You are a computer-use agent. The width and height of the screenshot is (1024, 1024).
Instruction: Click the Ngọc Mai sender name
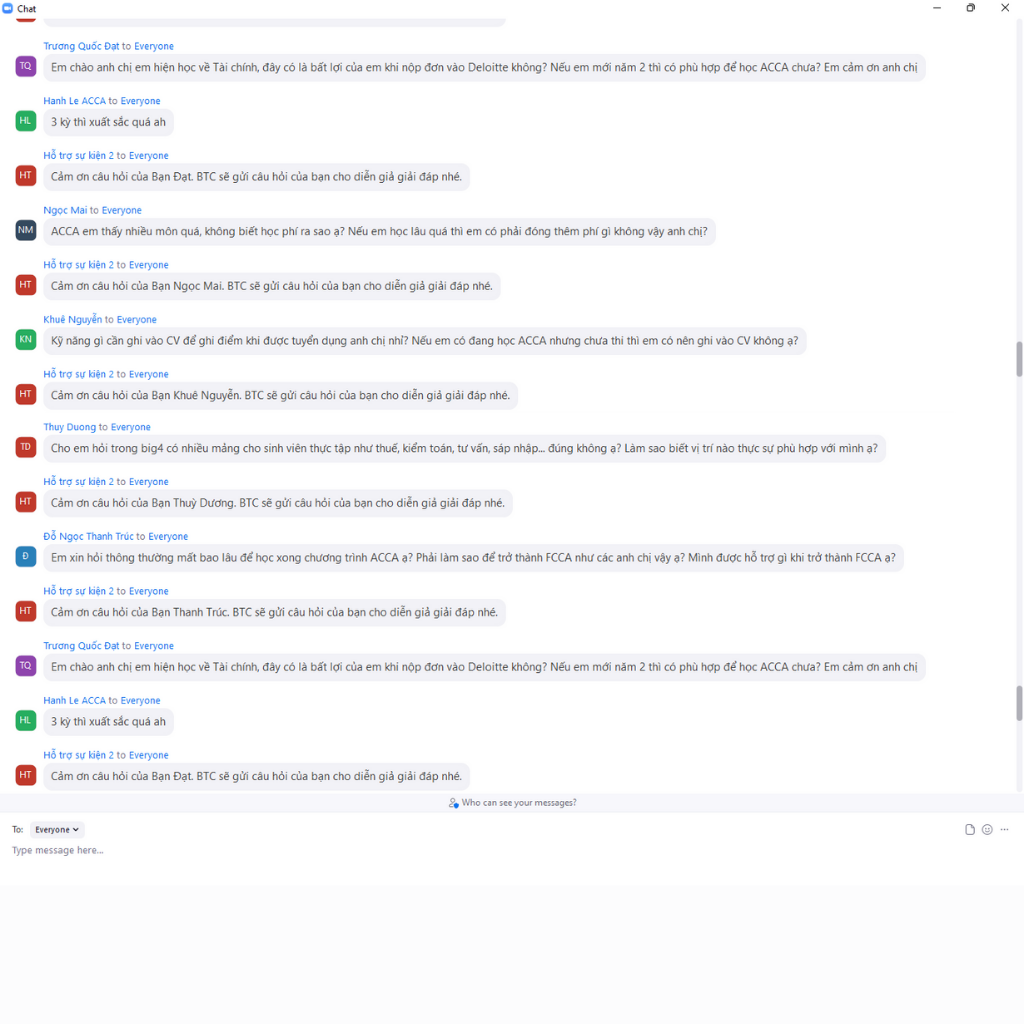pyautogui.click(x=65, y=210)
